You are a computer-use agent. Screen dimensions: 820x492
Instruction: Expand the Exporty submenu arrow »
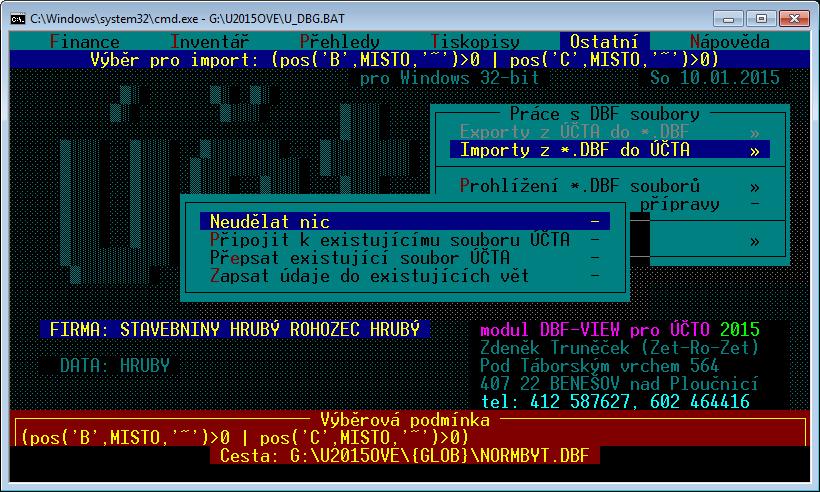tap(754, 133)
